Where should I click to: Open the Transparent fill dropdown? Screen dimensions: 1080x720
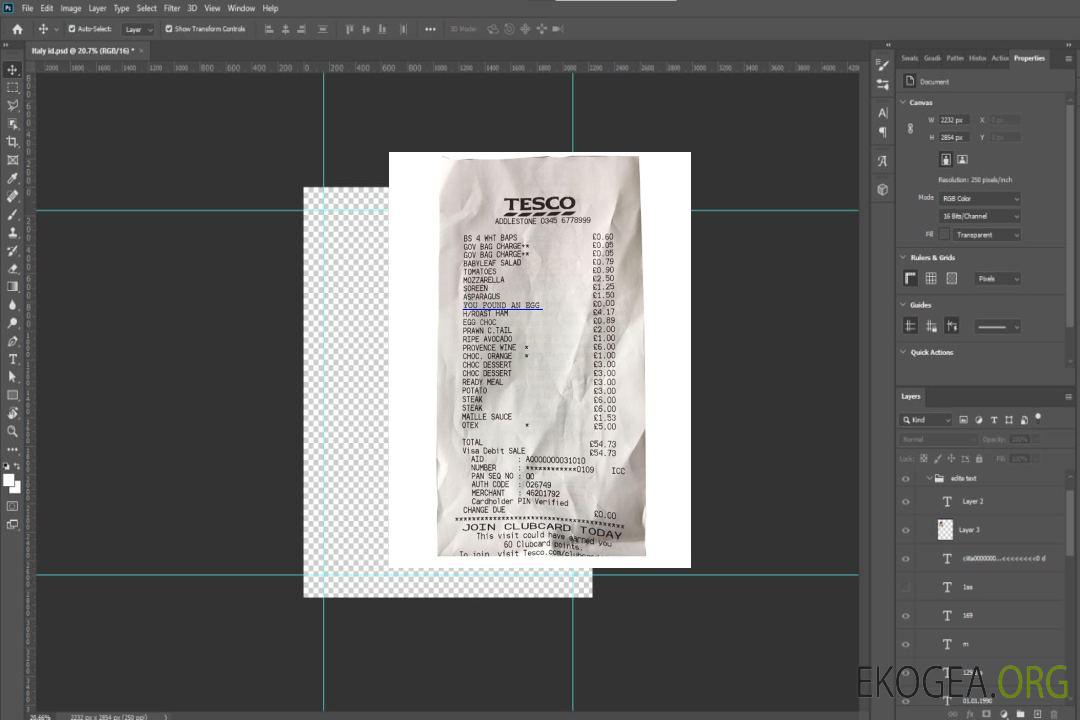[x=986, y=235]
